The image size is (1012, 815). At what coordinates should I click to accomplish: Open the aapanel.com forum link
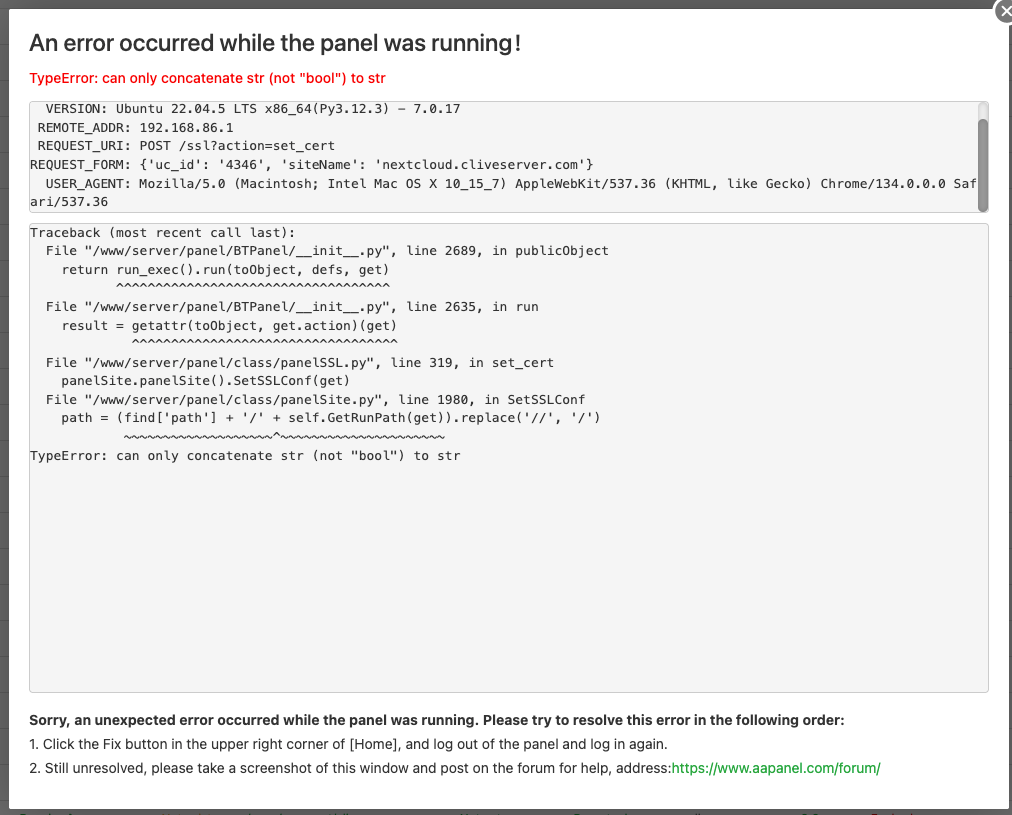(776, 768)
